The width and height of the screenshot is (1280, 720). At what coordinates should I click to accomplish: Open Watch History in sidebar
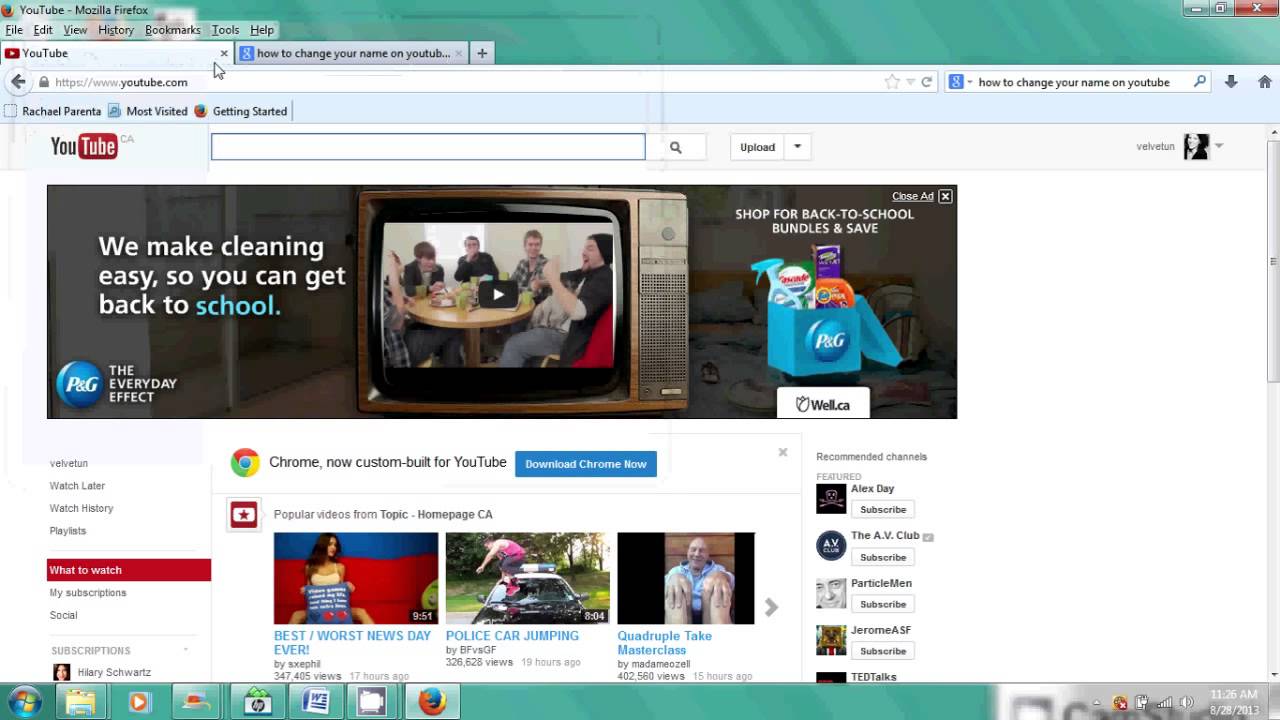pos(81,508)
